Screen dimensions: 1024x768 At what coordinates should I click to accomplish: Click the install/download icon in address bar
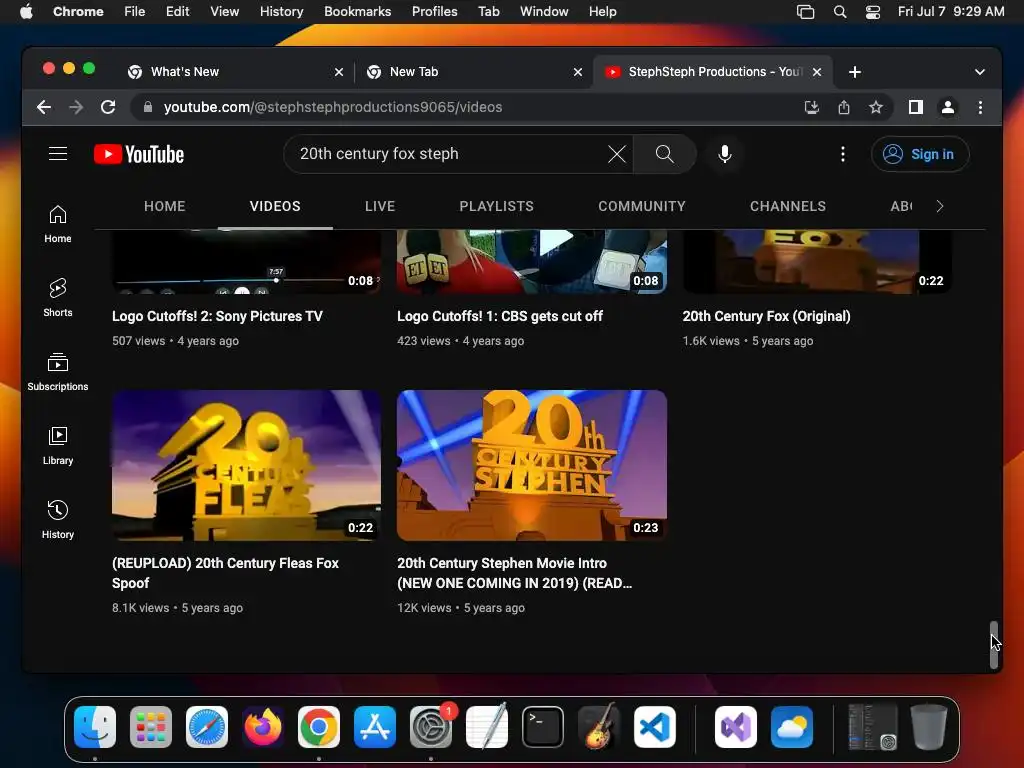(x=811, y=107)
